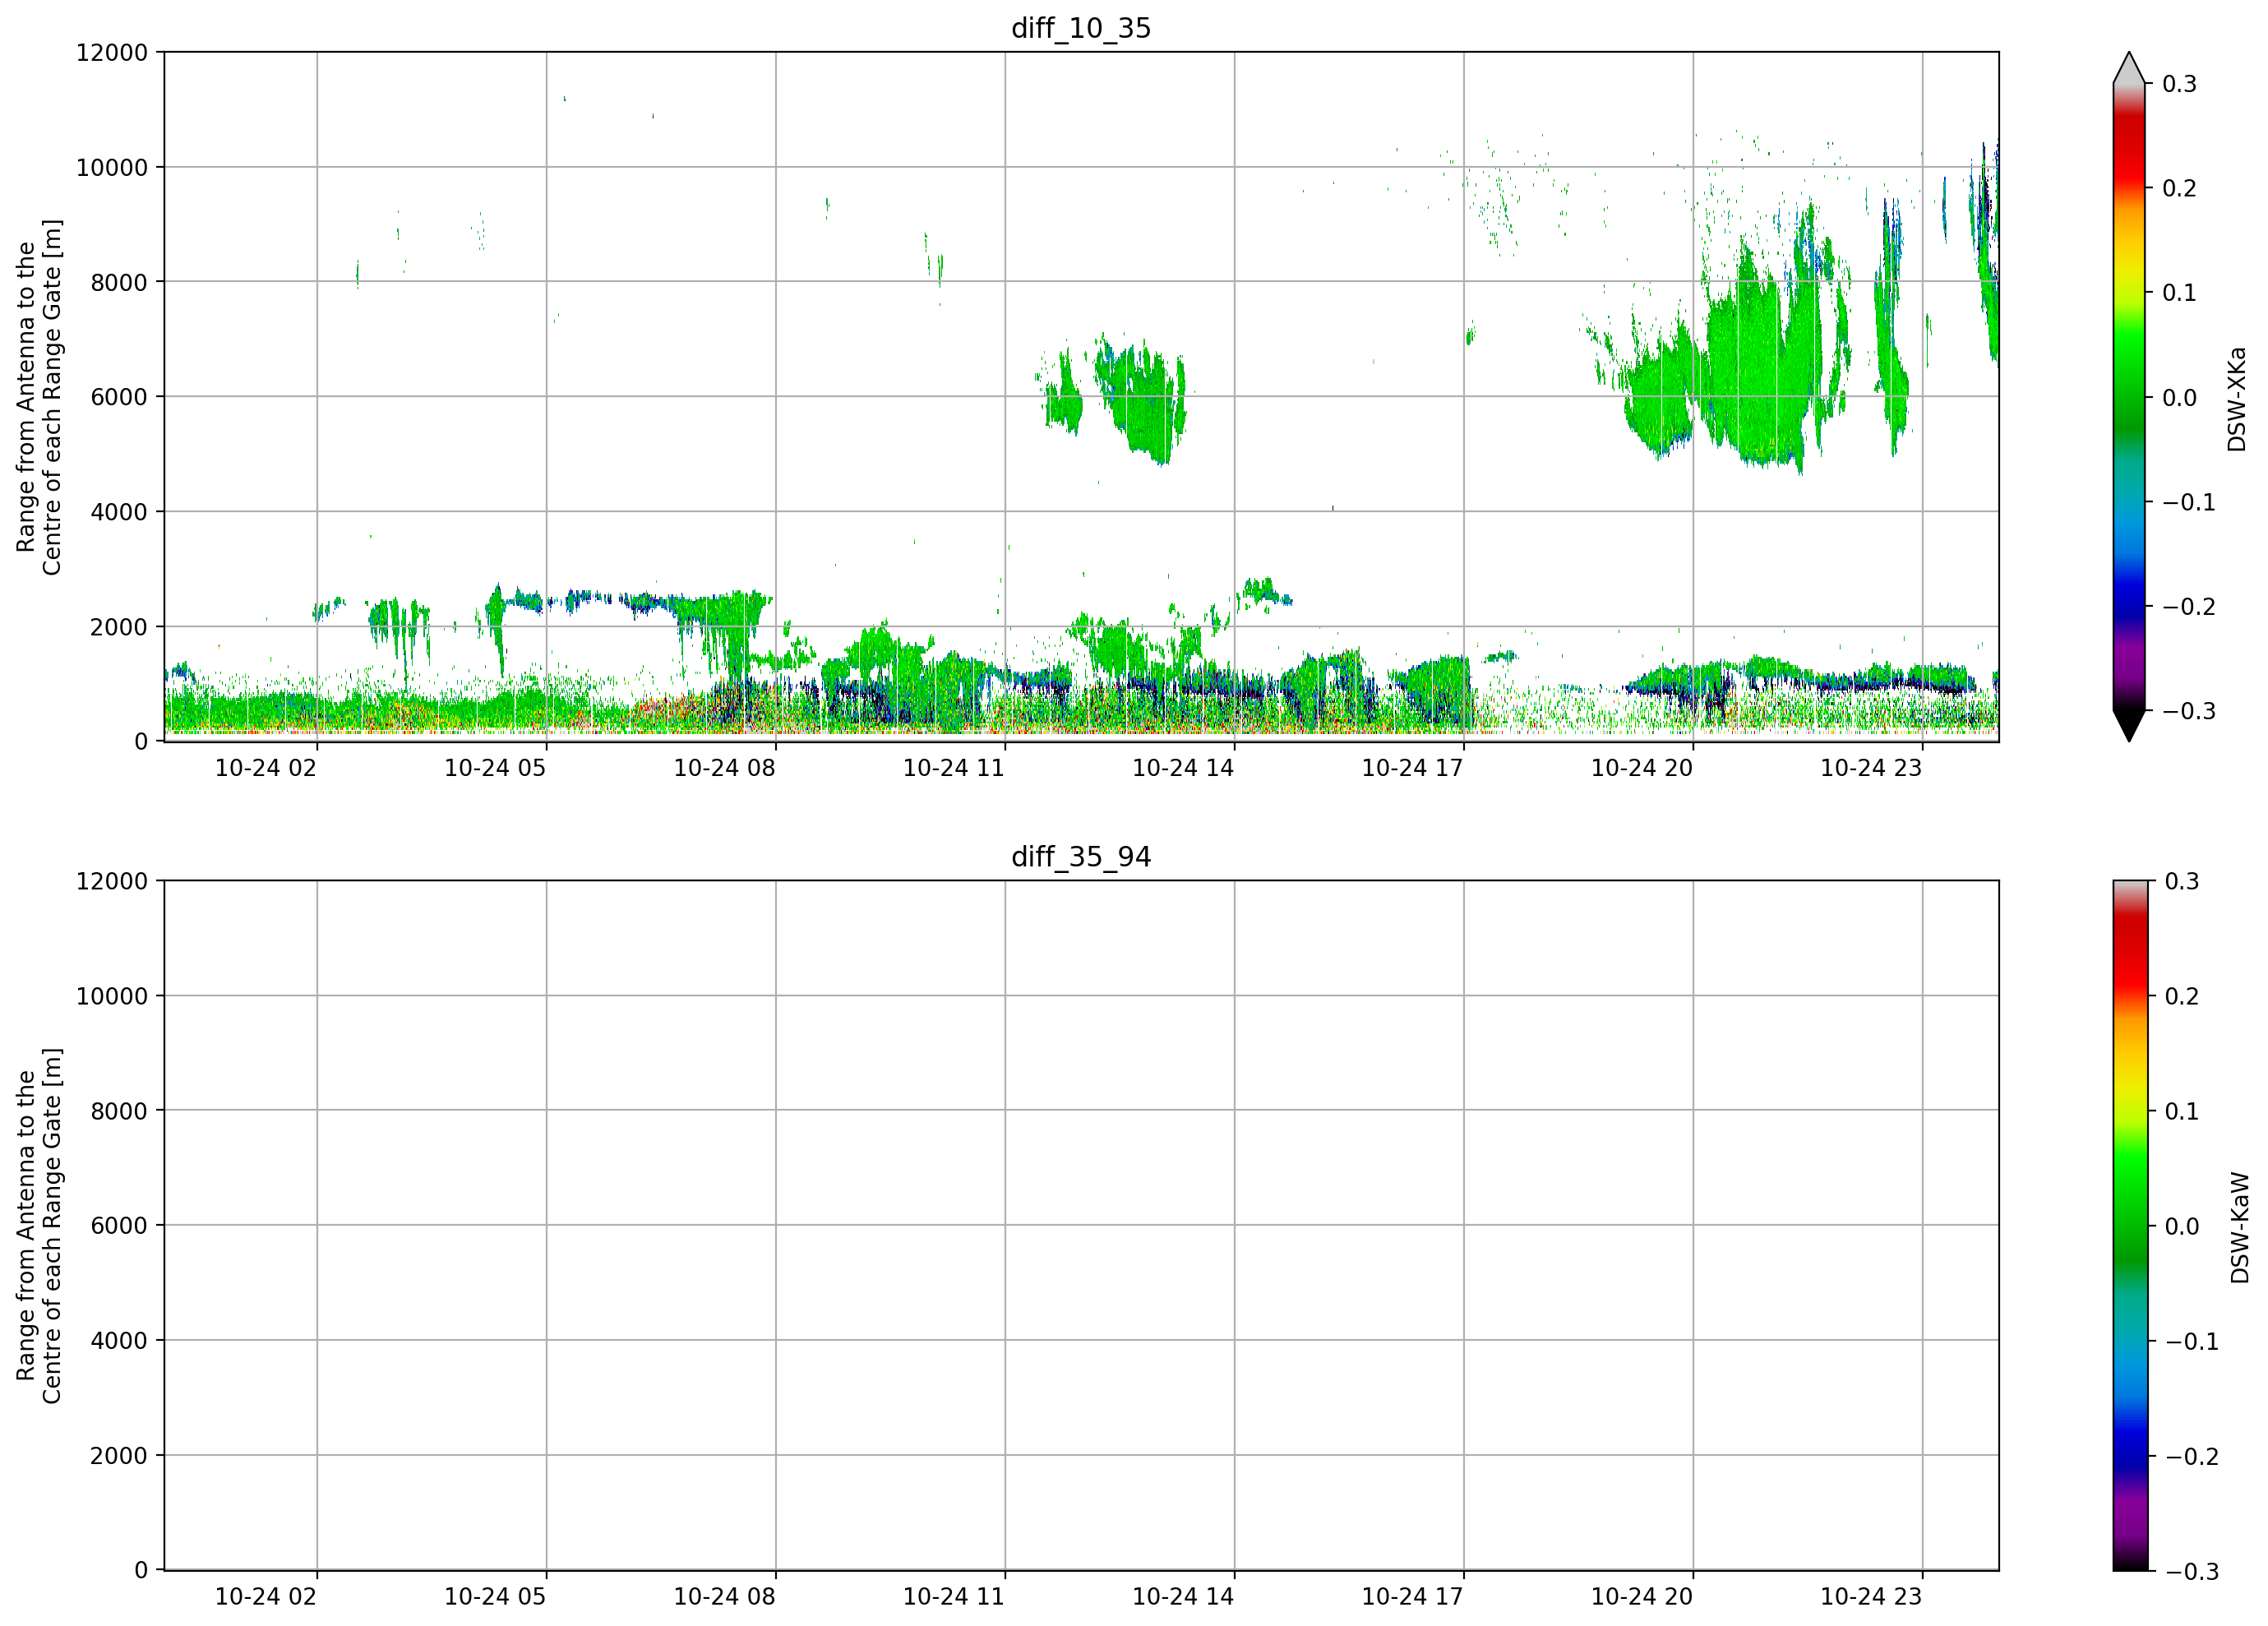Select the '2000' y-tick in diff_35_94 plot

119,1456
